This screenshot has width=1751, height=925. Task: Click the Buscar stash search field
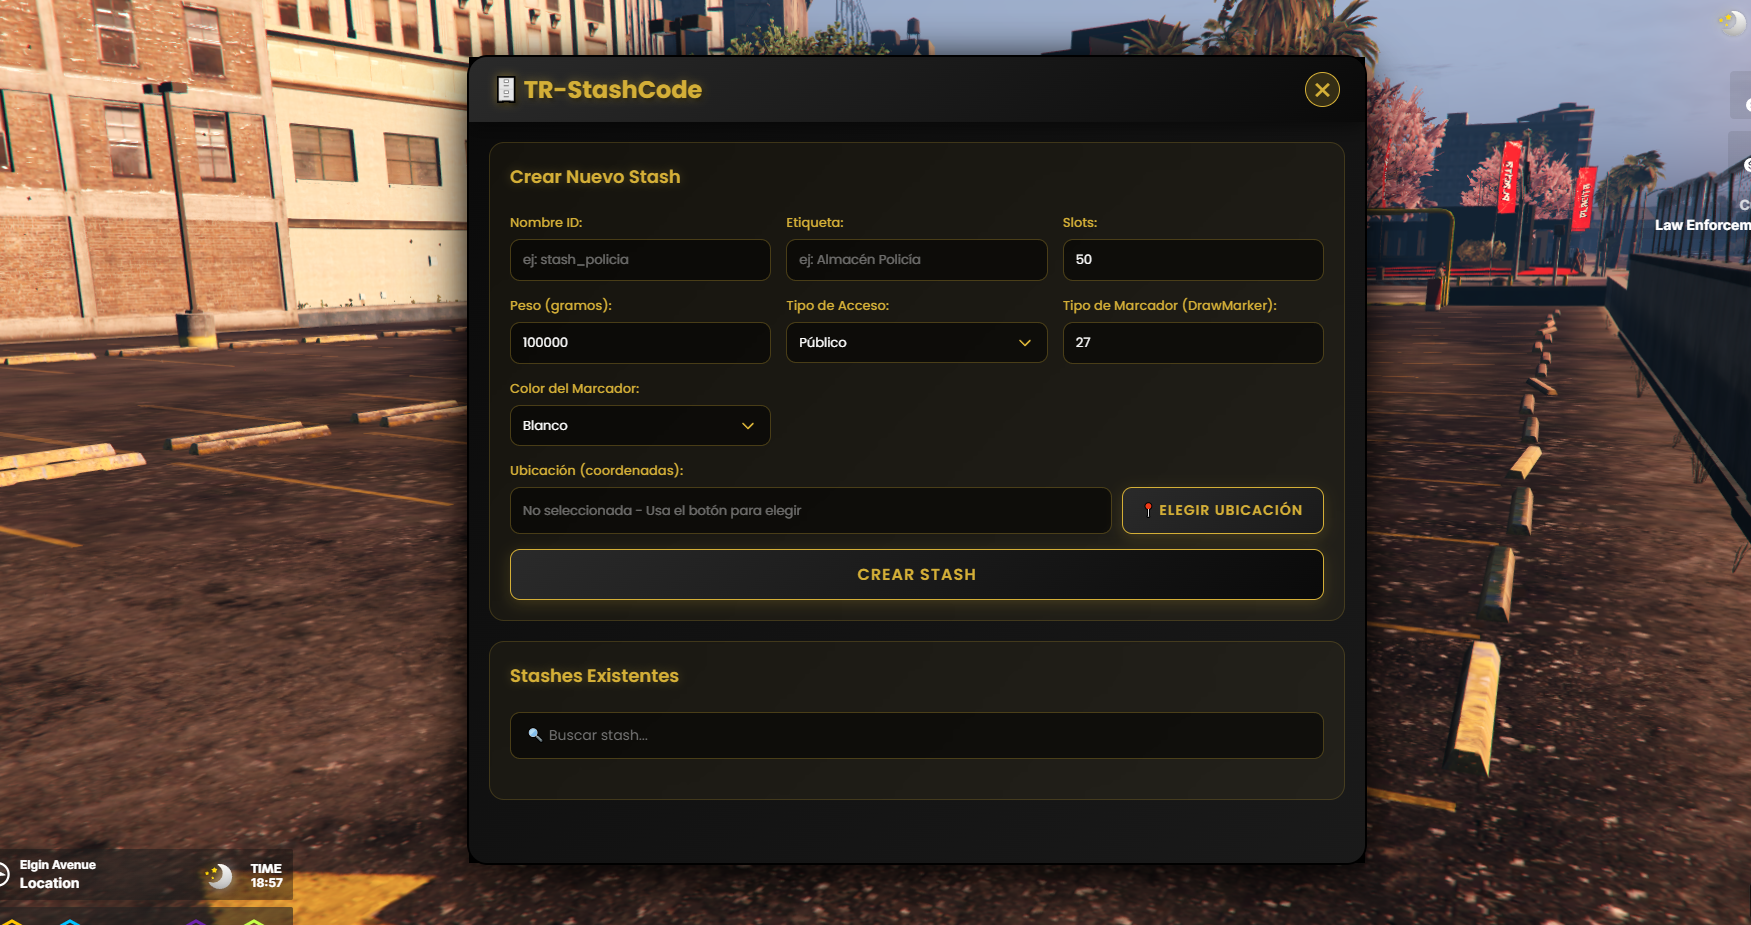point(917,736)
